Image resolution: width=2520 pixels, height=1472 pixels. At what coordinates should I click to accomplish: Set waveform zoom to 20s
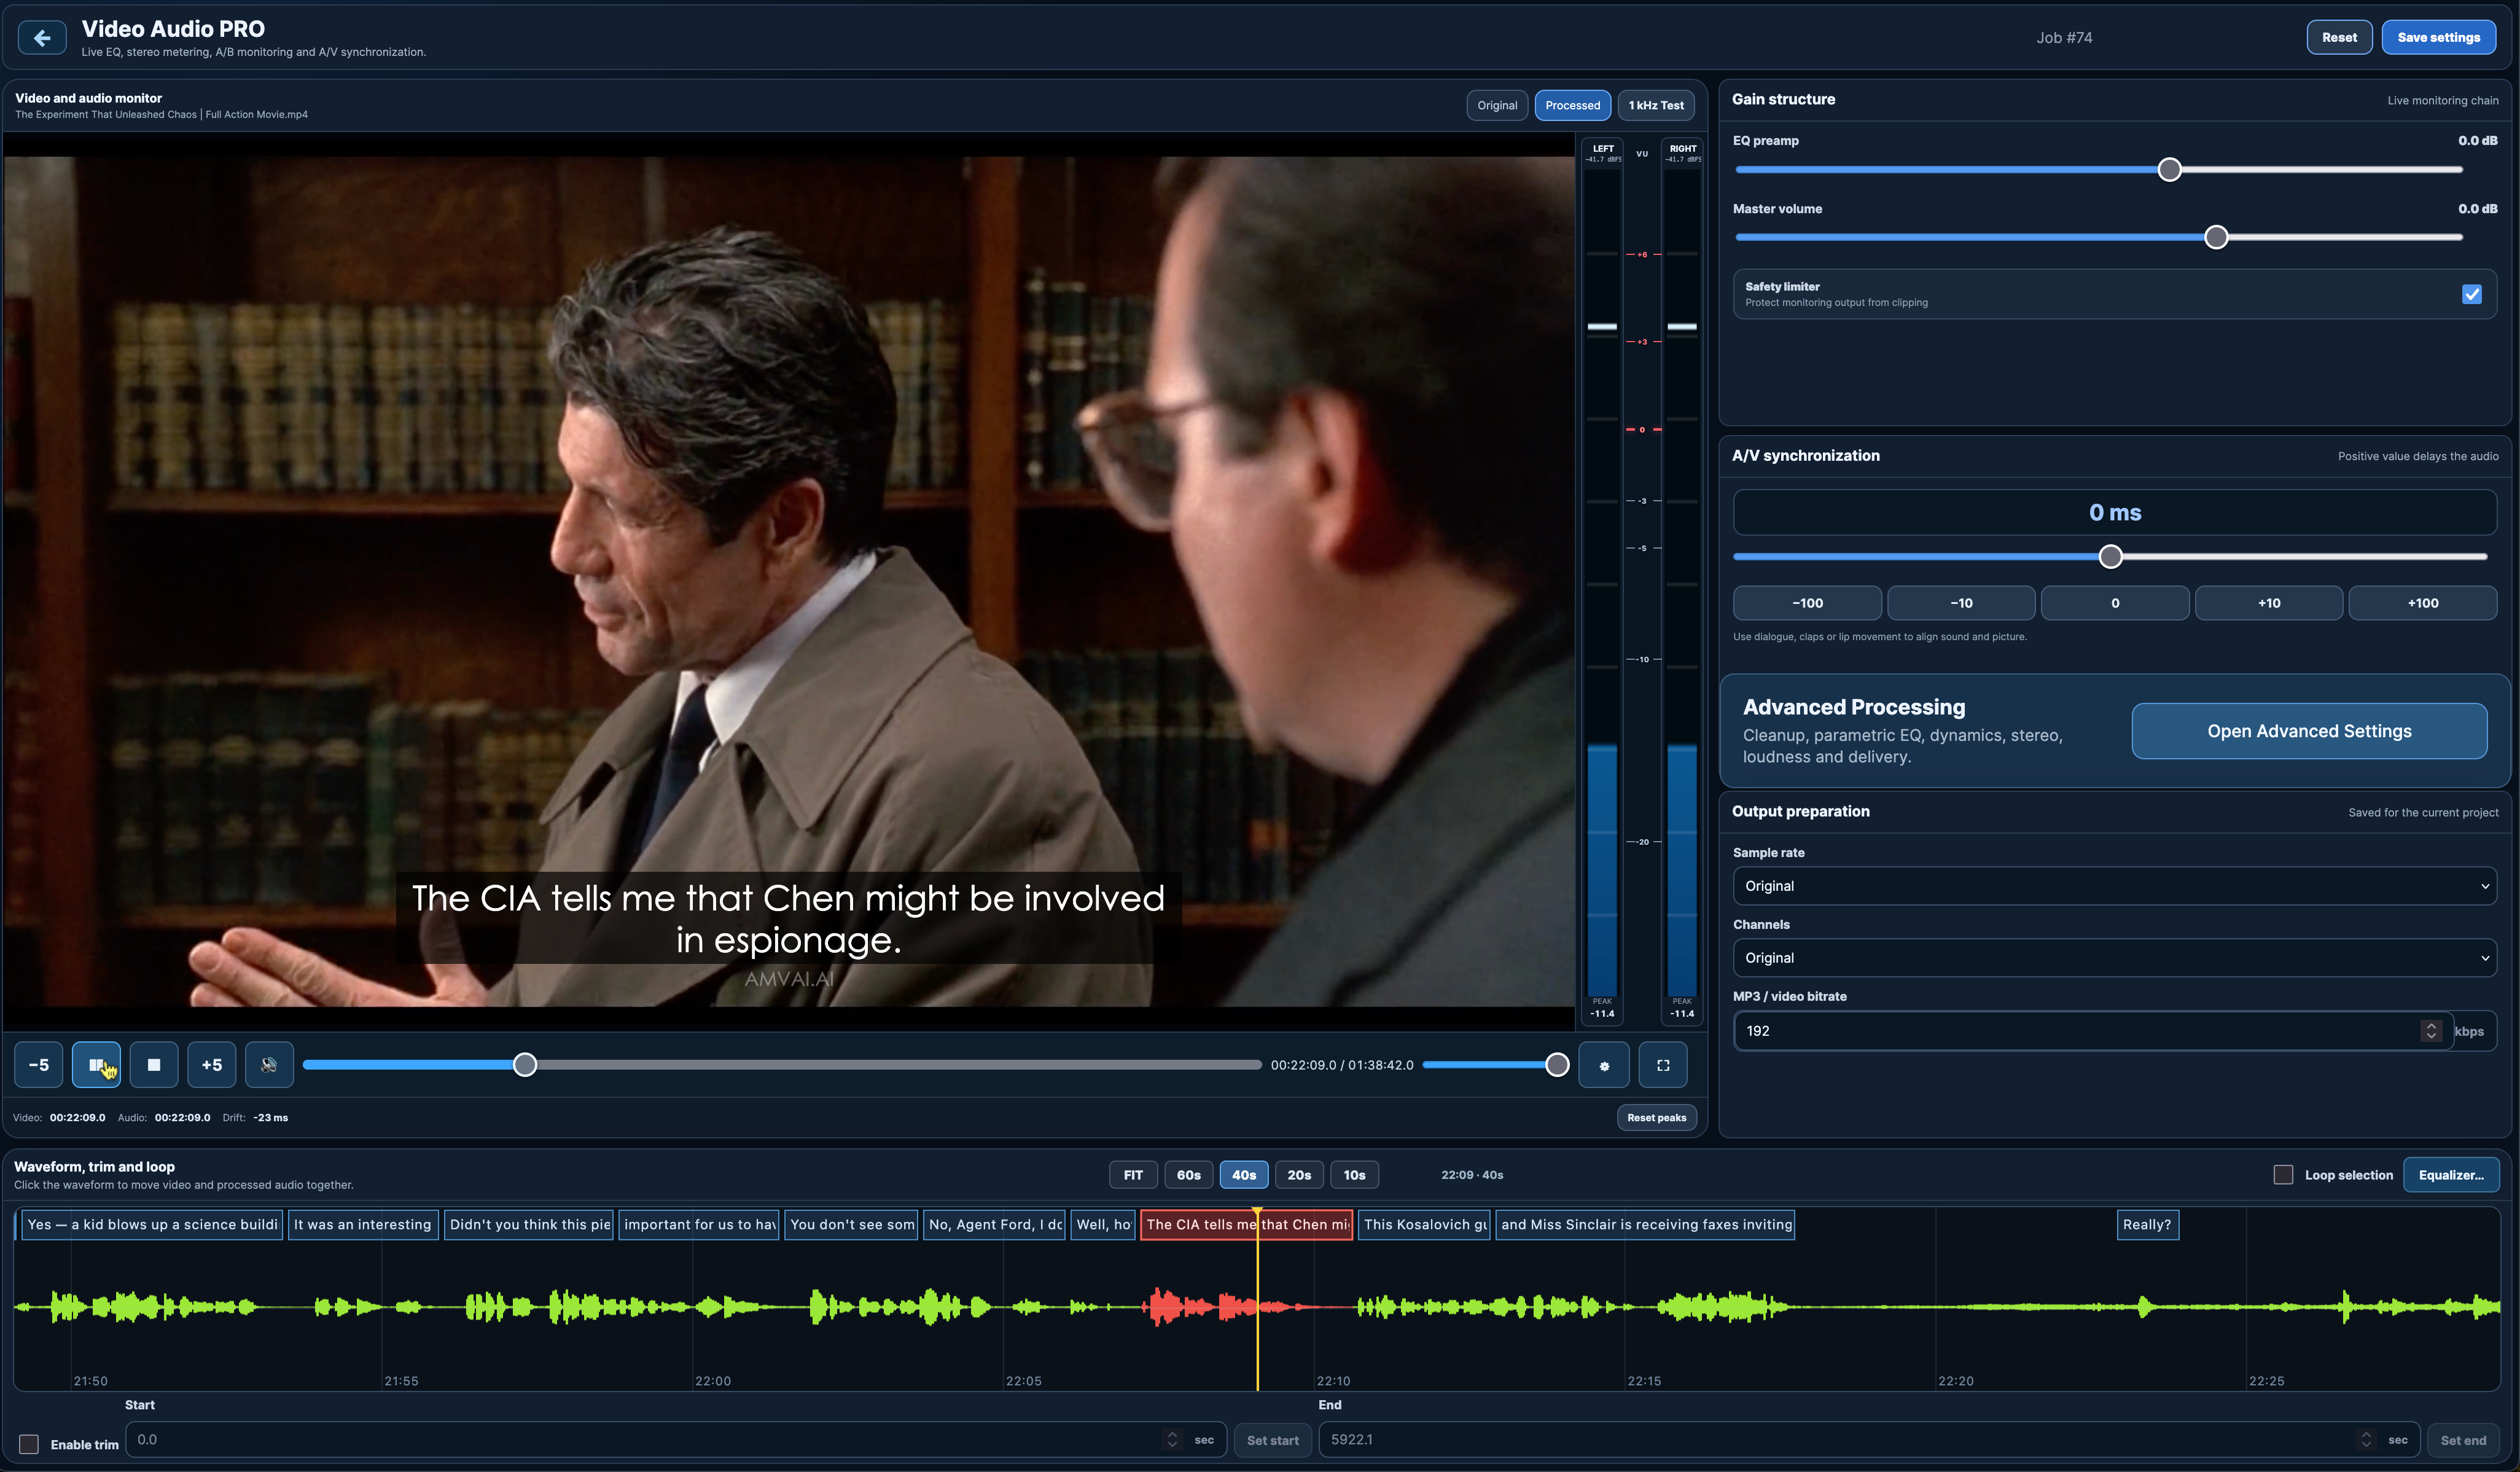1299,1175
